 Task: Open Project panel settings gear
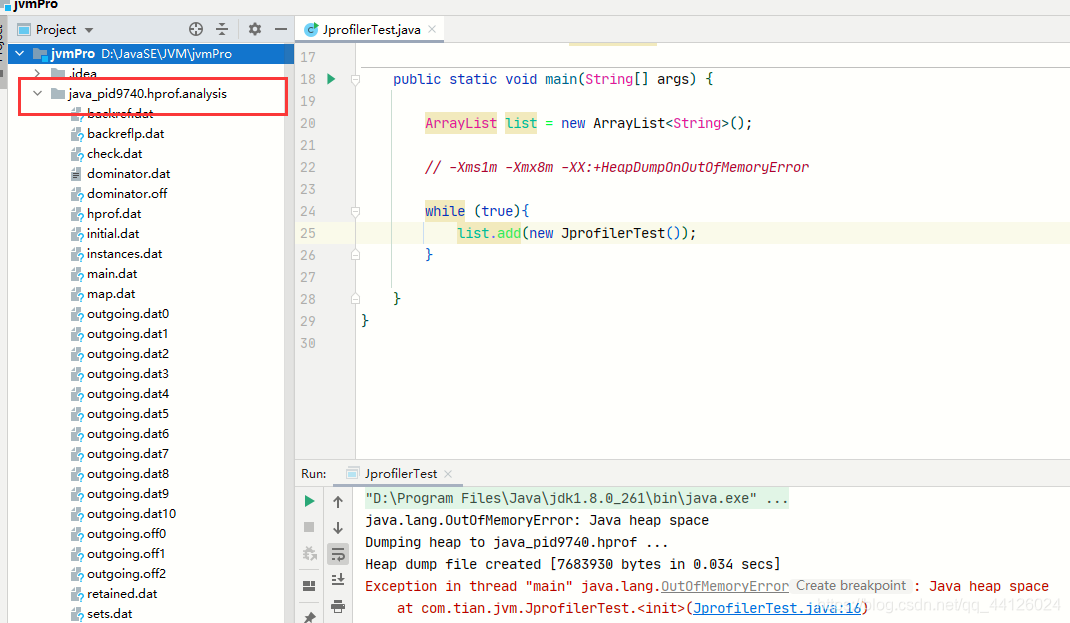(x=255, y=29)
